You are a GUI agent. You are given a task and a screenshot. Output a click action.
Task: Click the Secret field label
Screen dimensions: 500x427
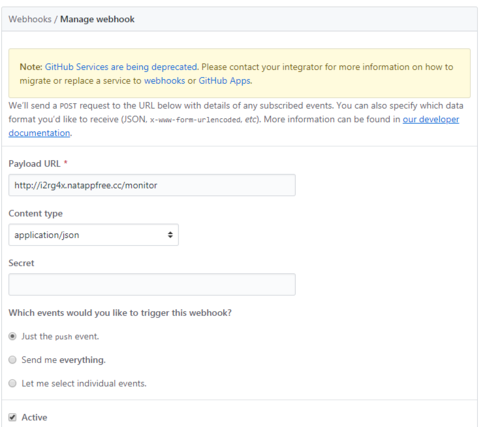[x=21, y=263]
